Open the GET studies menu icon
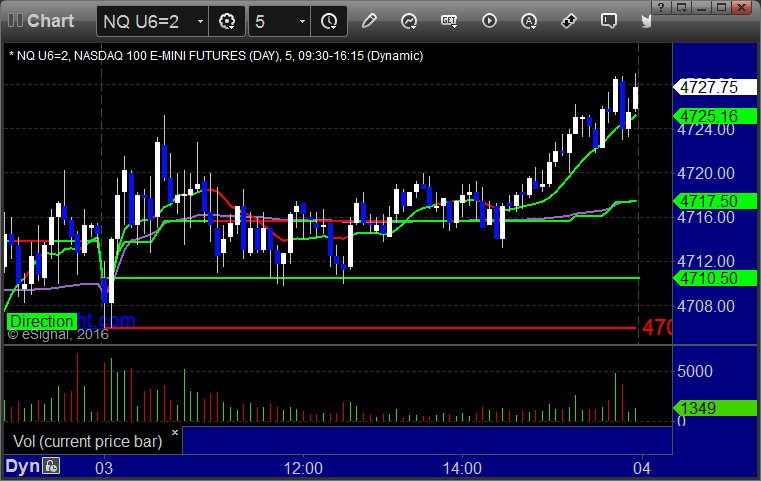The image size is (761, 481). point(449,21)
